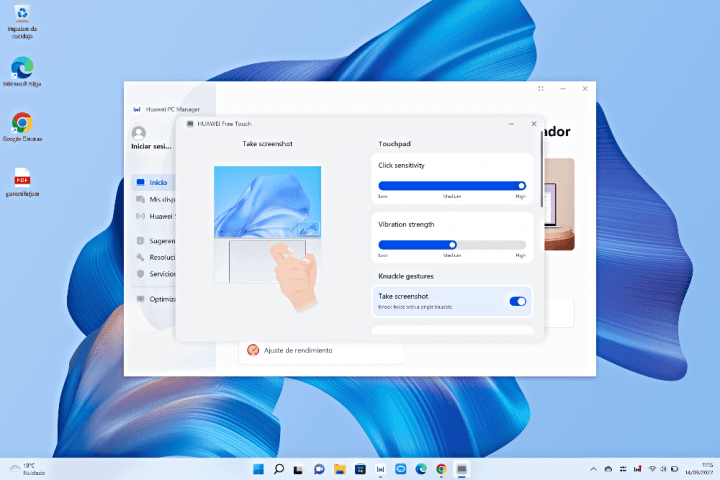Image resolution: width=720 pixels, height=480 pixels.
Task: Open Optimiz... in PC Manager sidebar
Action: pyautogui.click(x=155, y=299)
